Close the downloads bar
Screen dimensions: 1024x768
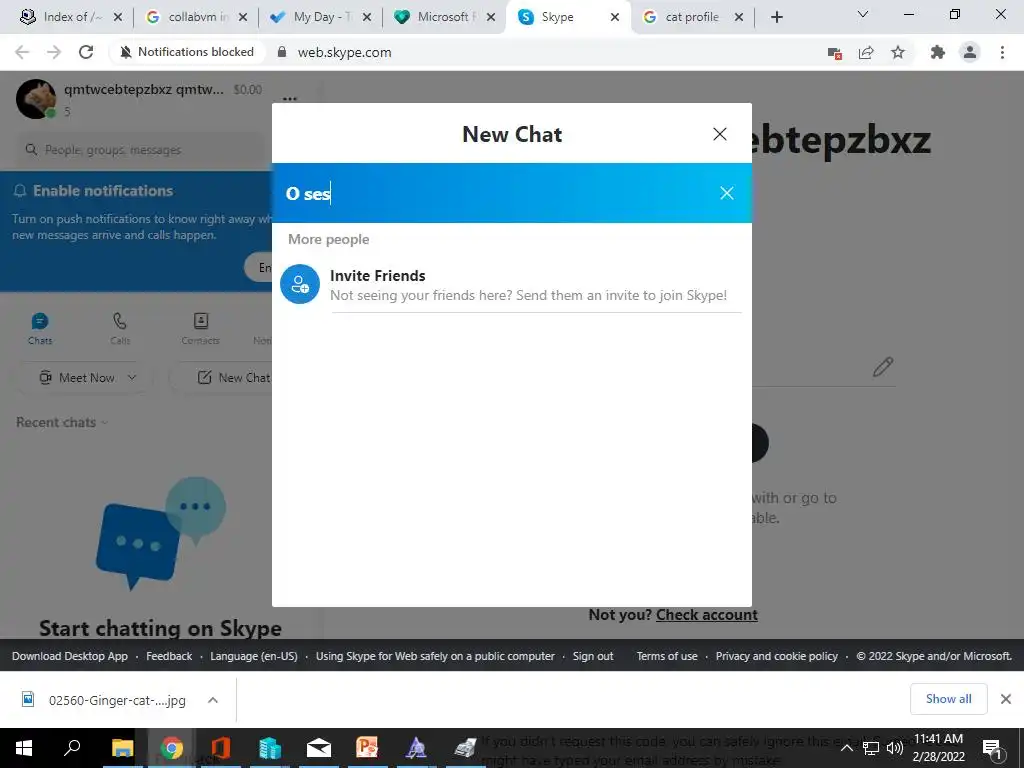[x=1006, y=699]
